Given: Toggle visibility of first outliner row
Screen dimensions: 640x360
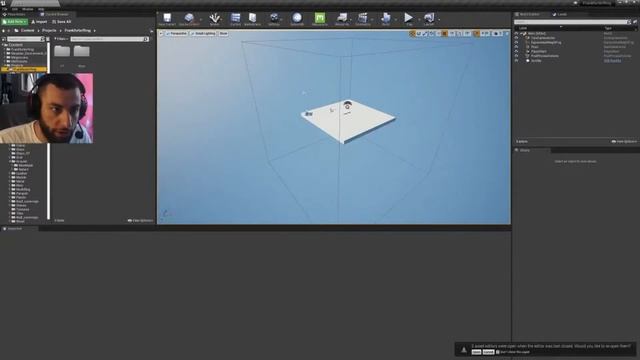Looking at the screenshot, I should point(516,33).
